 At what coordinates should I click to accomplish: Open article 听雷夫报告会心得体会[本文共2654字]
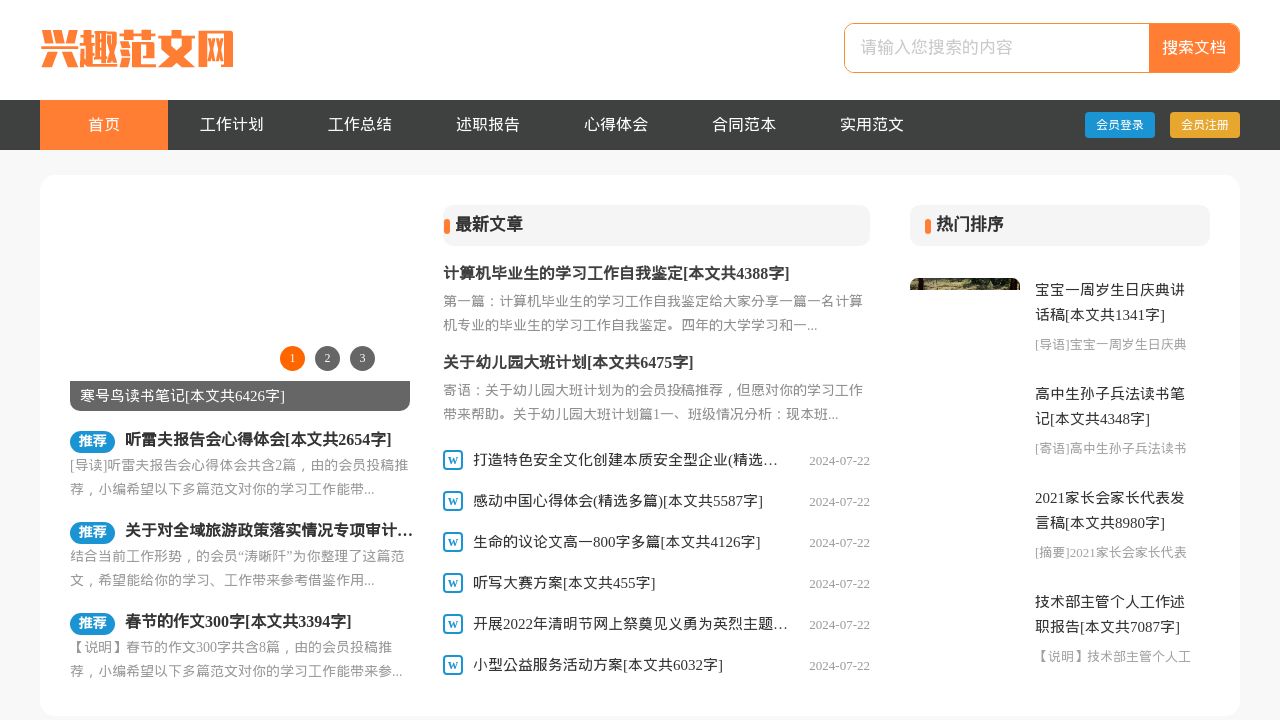(x=258, y=439)
